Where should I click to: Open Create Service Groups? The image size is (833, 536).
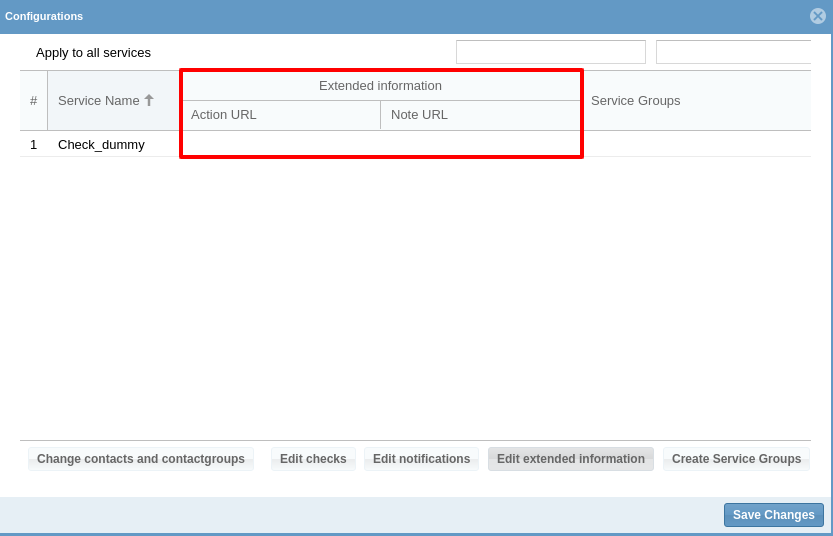[736, 459]
